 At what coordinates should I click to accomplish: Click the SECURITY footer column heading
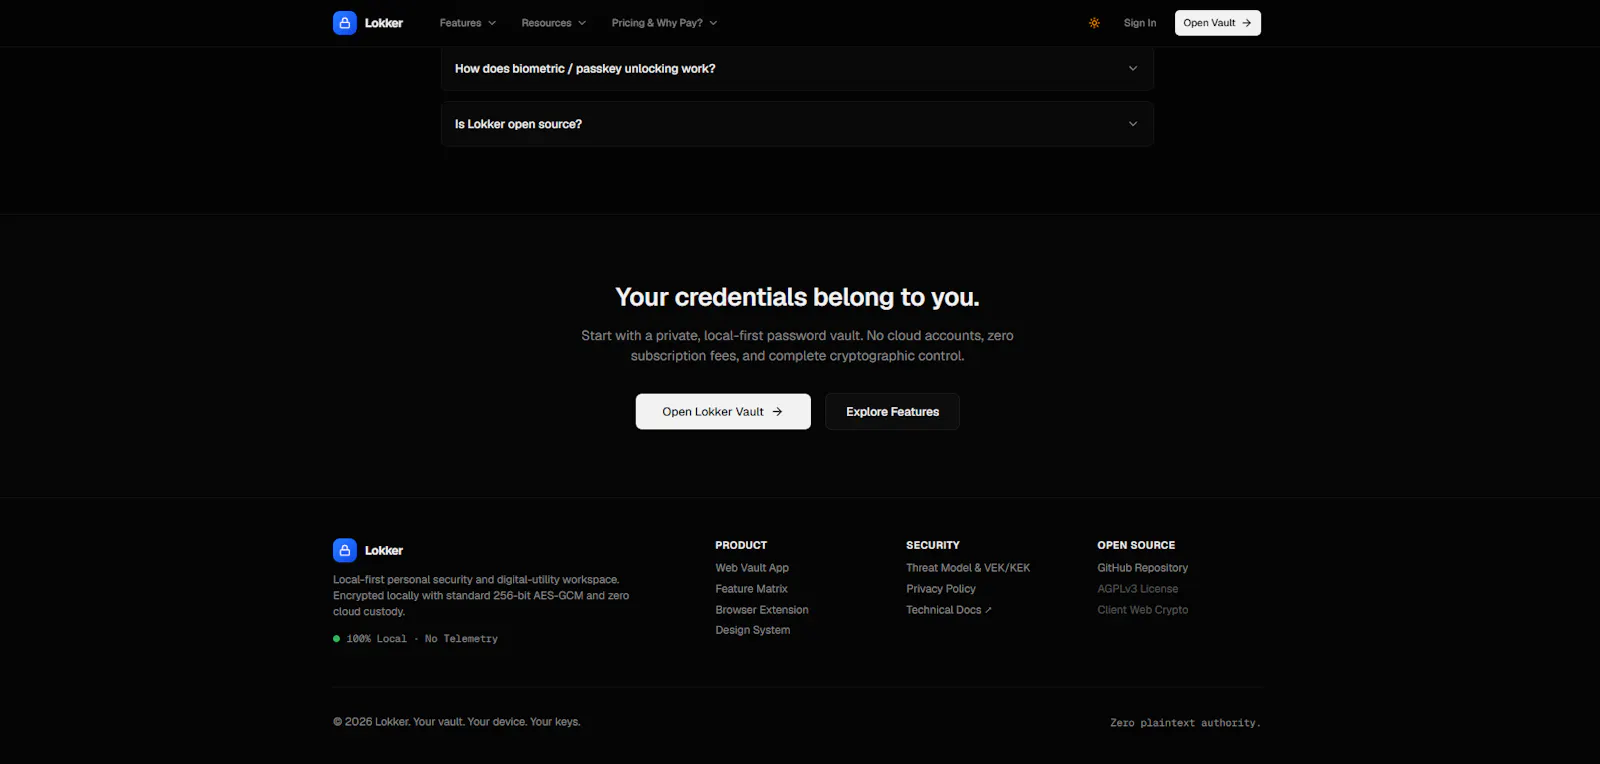(933, 545)
